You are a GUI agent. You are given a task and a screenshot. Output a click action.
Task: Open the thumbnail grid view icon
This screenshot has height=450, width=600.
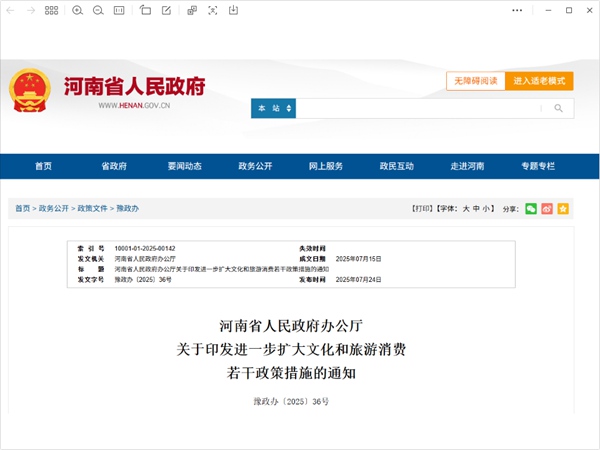pos(51,10)
